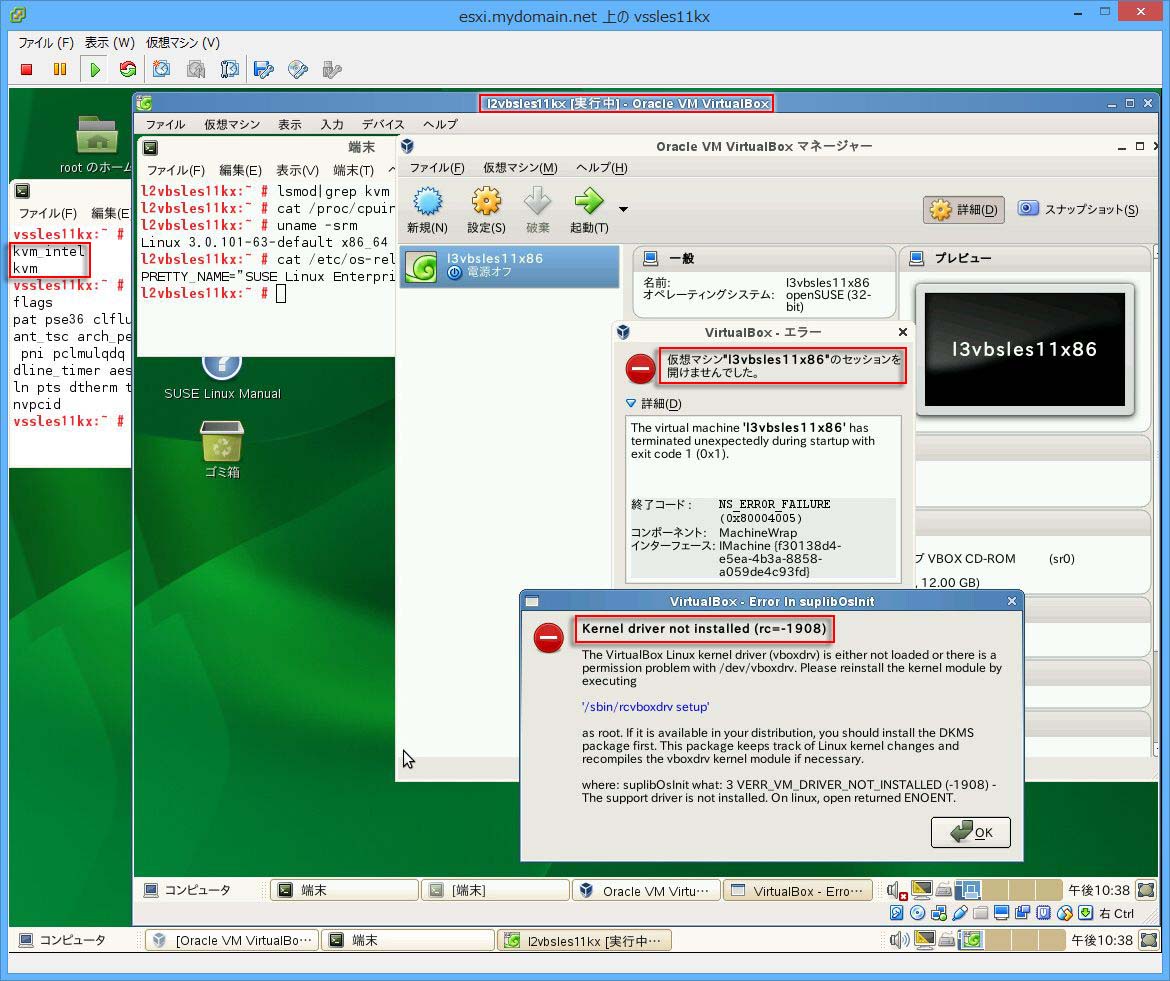Click the hard disk activity status icon

(x=897, y=913)
